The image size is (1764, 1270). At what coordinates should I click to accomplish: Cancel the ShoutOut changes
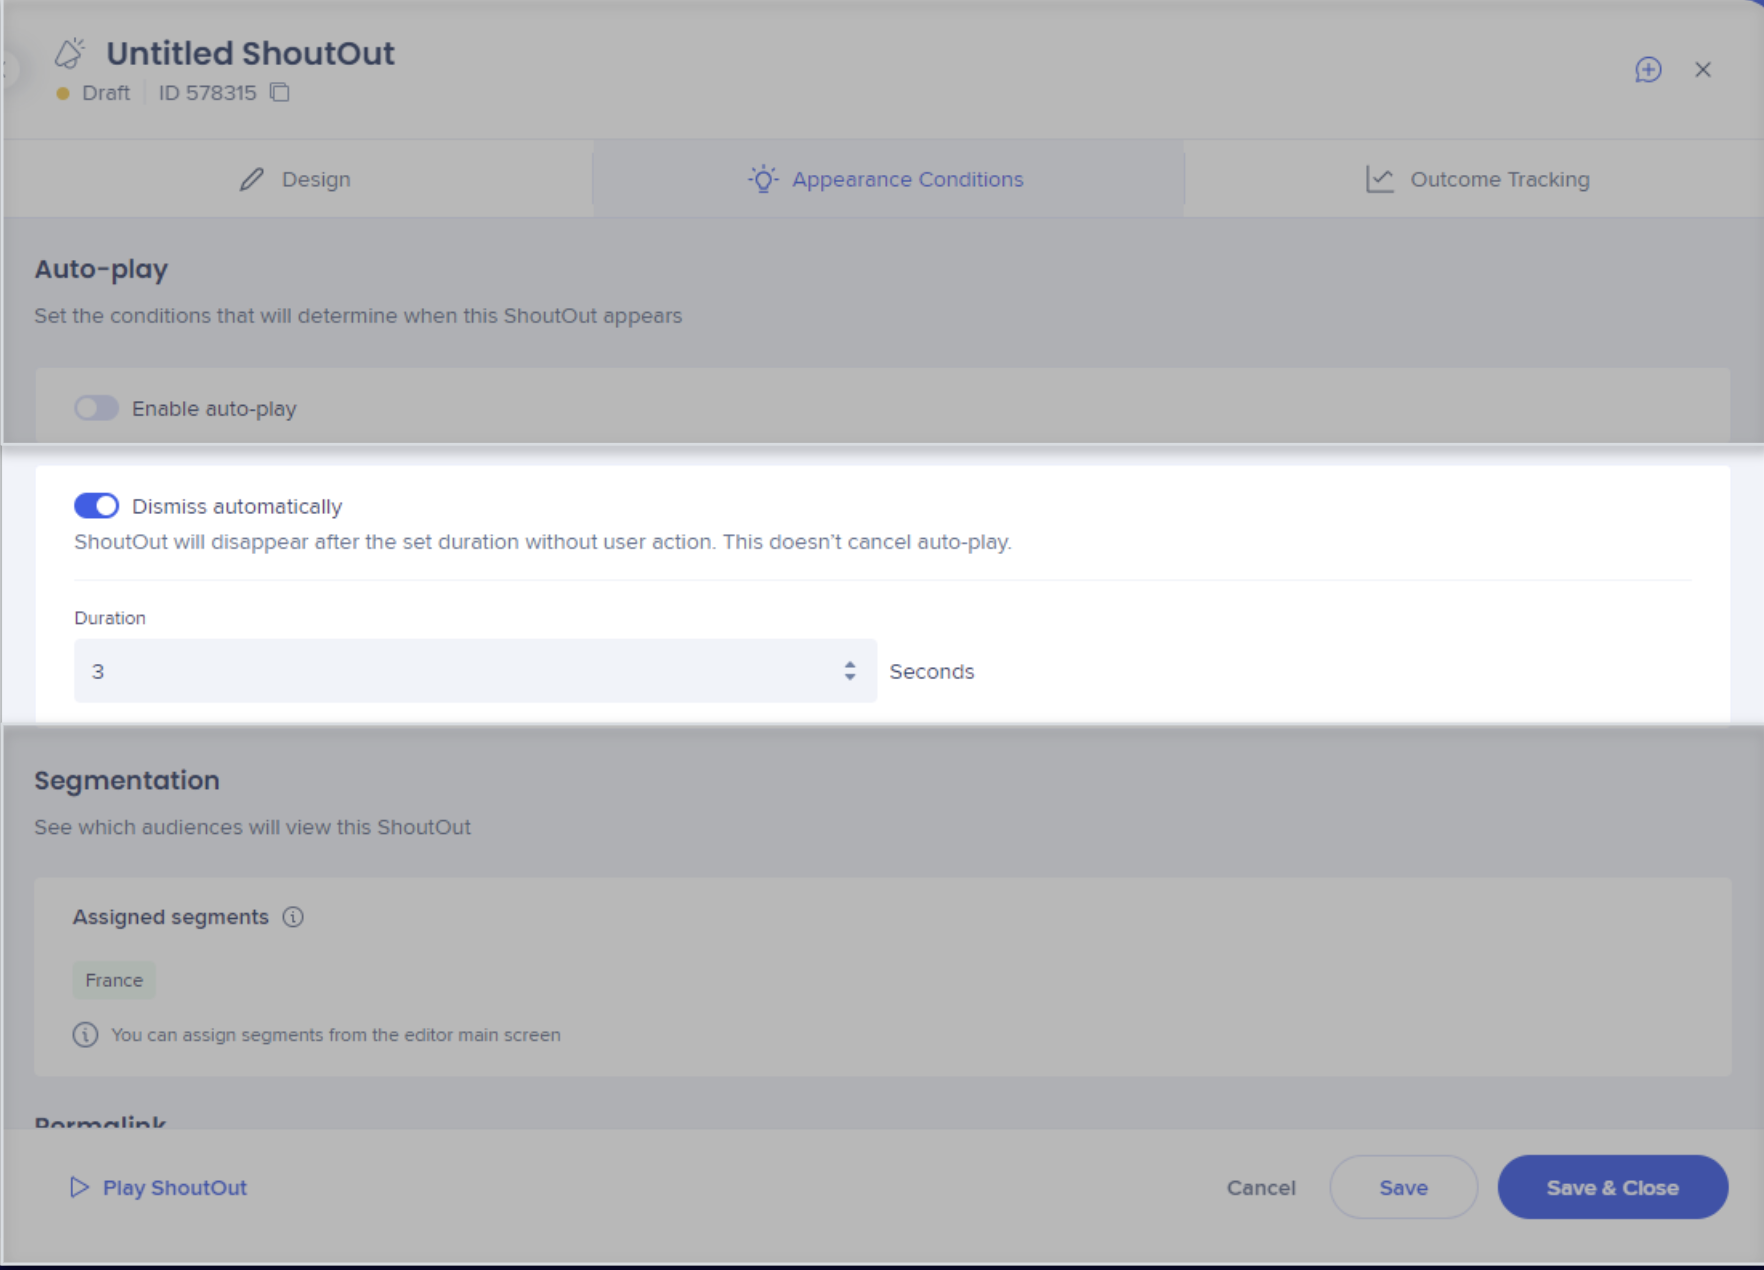[1261, 1187]
